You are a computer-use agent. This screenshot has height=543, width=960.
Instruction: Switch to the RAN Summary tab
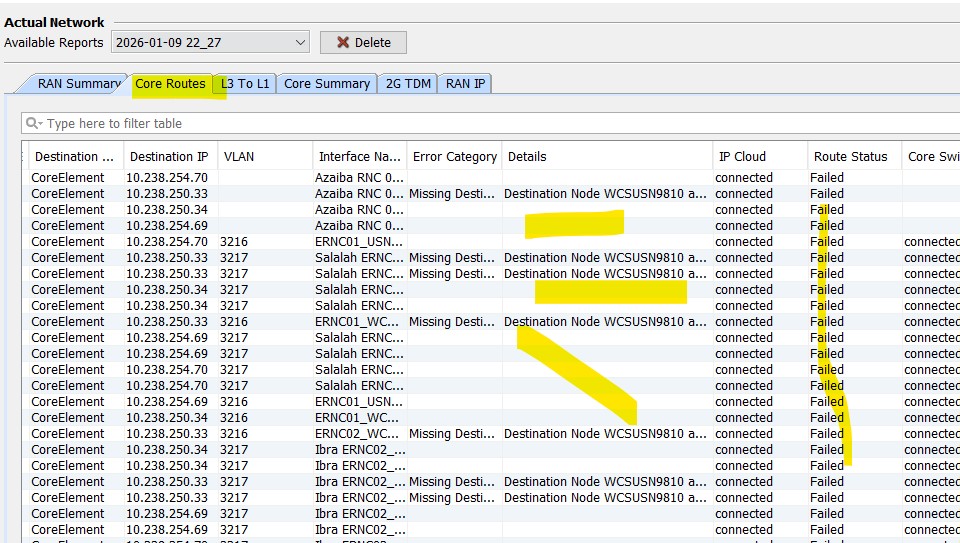(x=78, y=84)
